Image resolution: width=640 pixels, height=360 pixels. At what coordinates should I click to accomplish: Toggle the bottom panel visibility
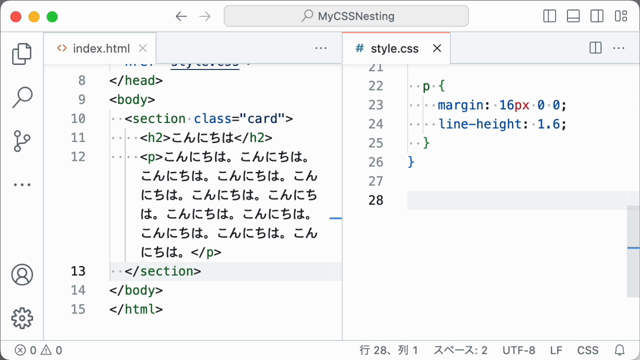(573, 16)
